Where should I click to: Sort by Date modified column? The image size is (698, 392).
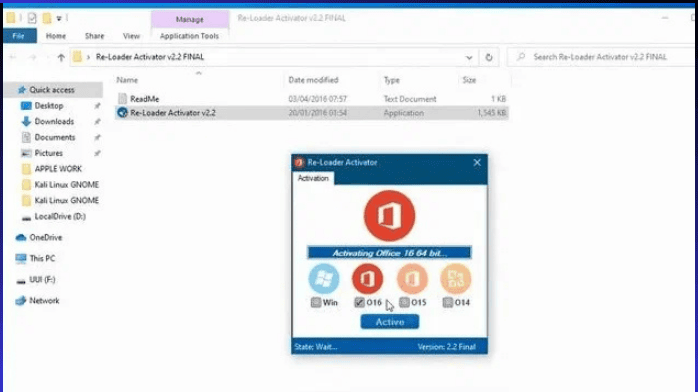point(313,80)
